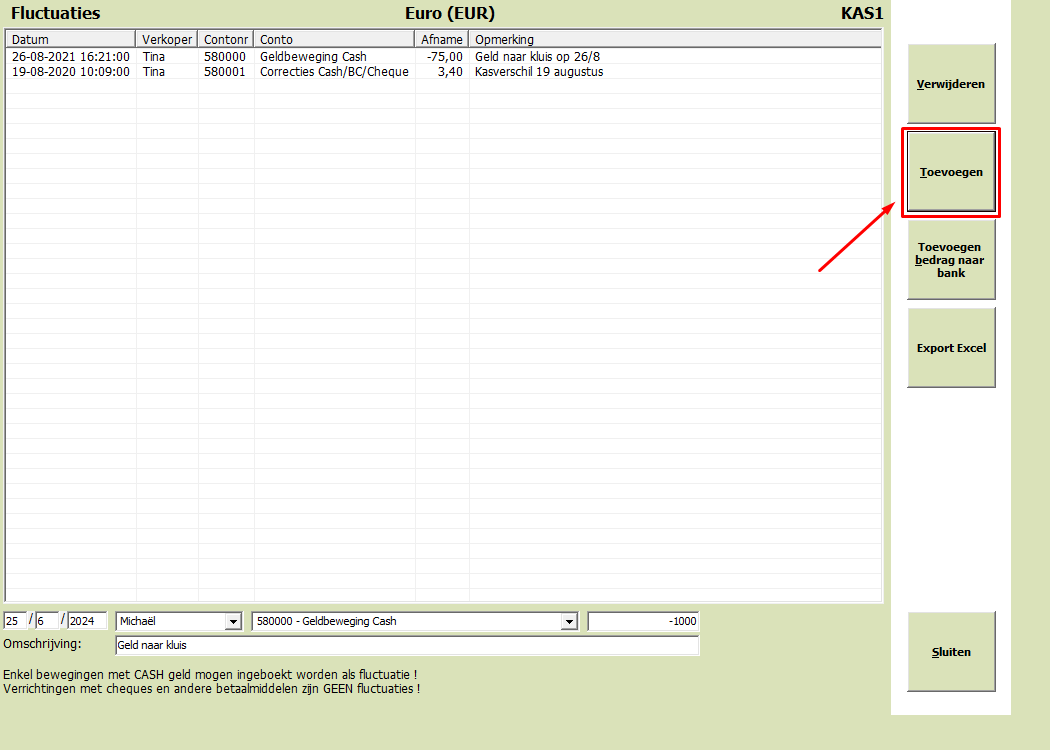The image size is (1050, 750).
Task: Click the Verkoper column header
Action: [167, 40]
